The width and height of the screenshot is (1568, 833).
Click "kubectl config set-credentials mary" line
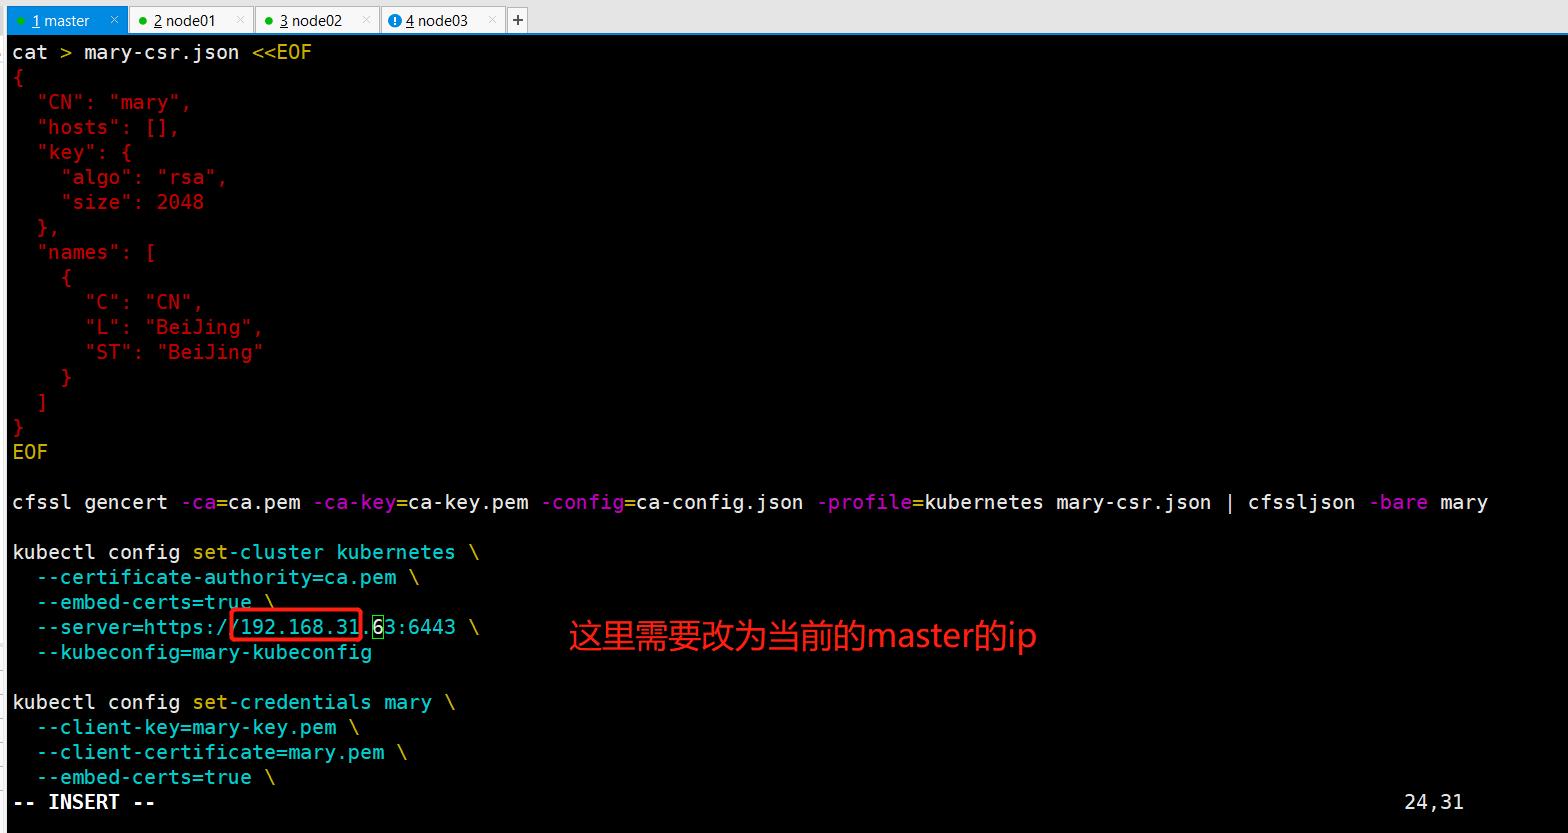233,702
